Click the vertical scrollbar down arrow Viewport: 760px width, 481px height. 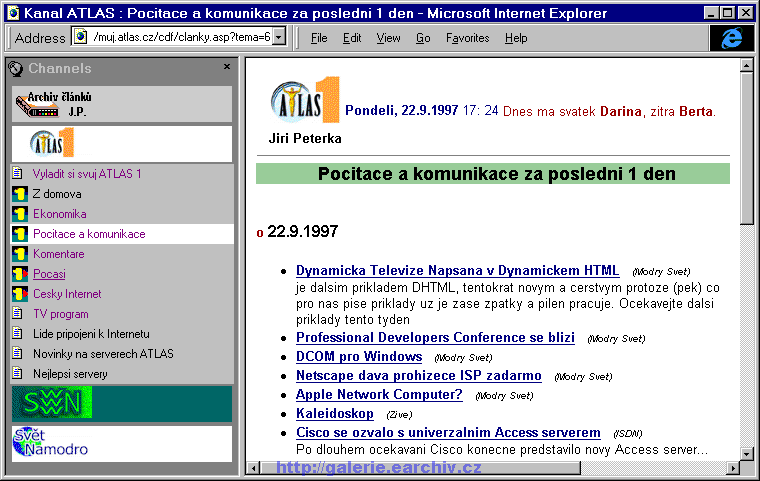click(746, 454)
